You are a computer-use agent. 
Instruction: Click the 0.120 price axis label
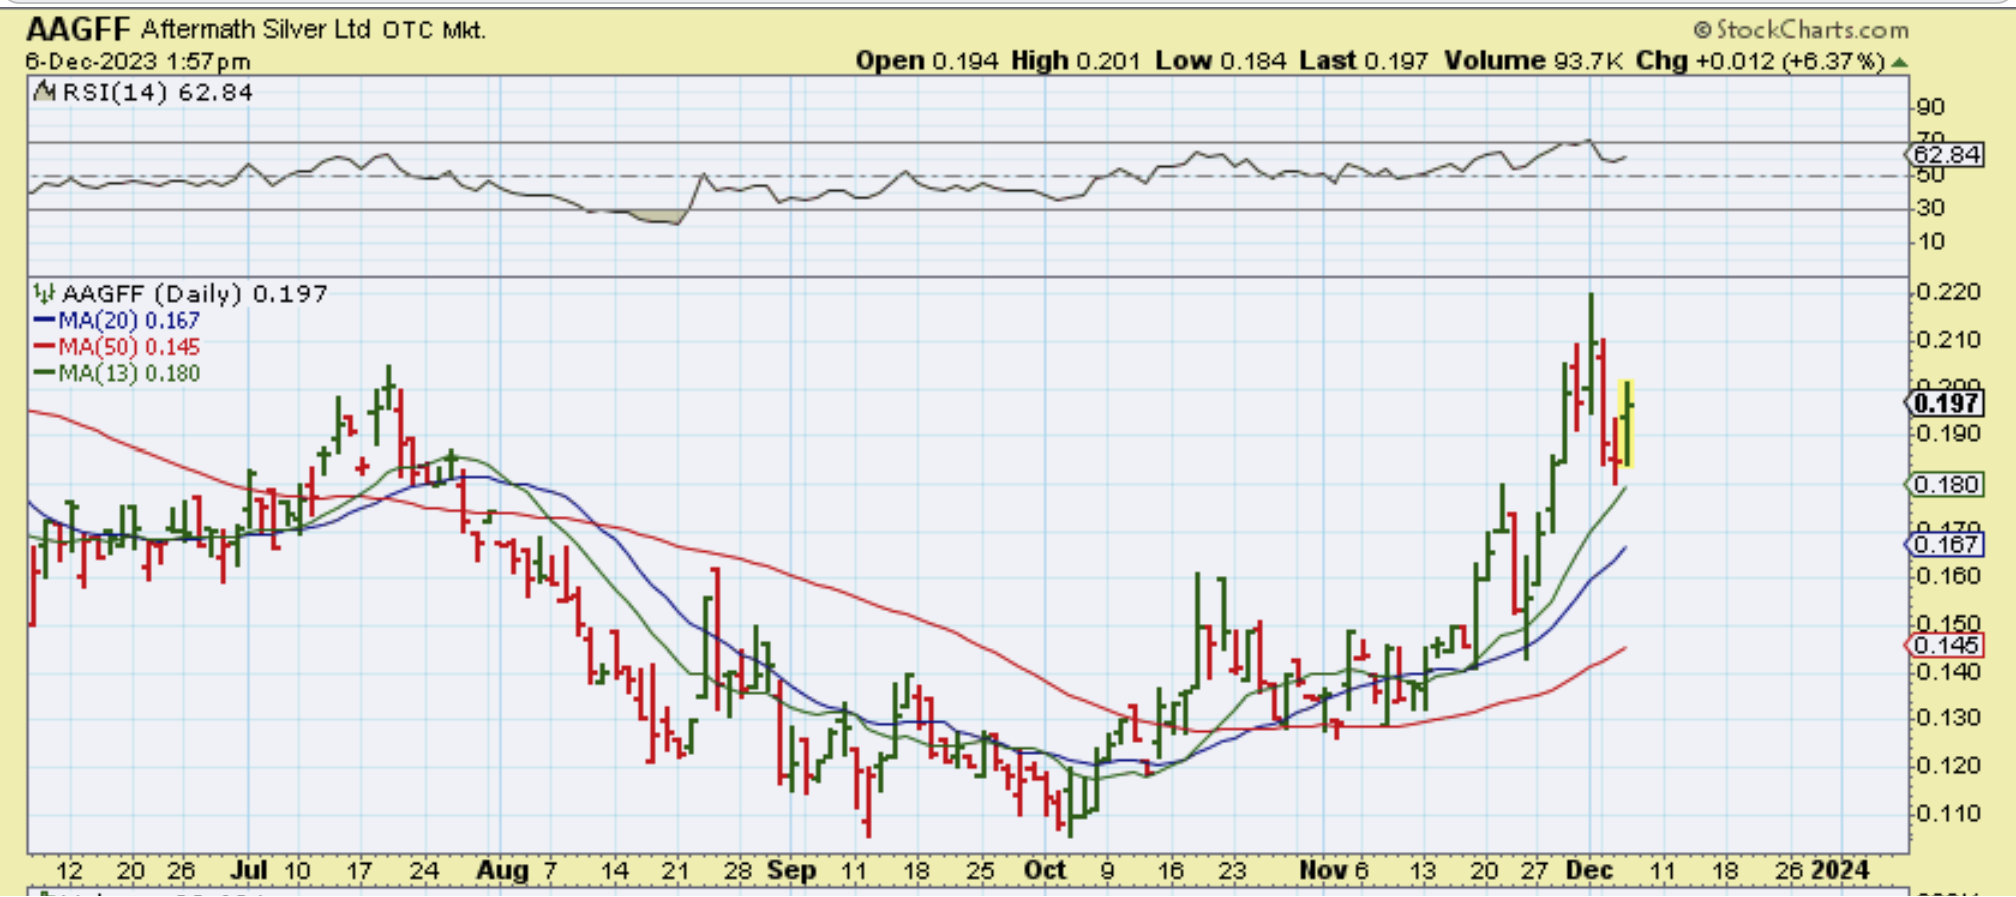point(1948,766)
